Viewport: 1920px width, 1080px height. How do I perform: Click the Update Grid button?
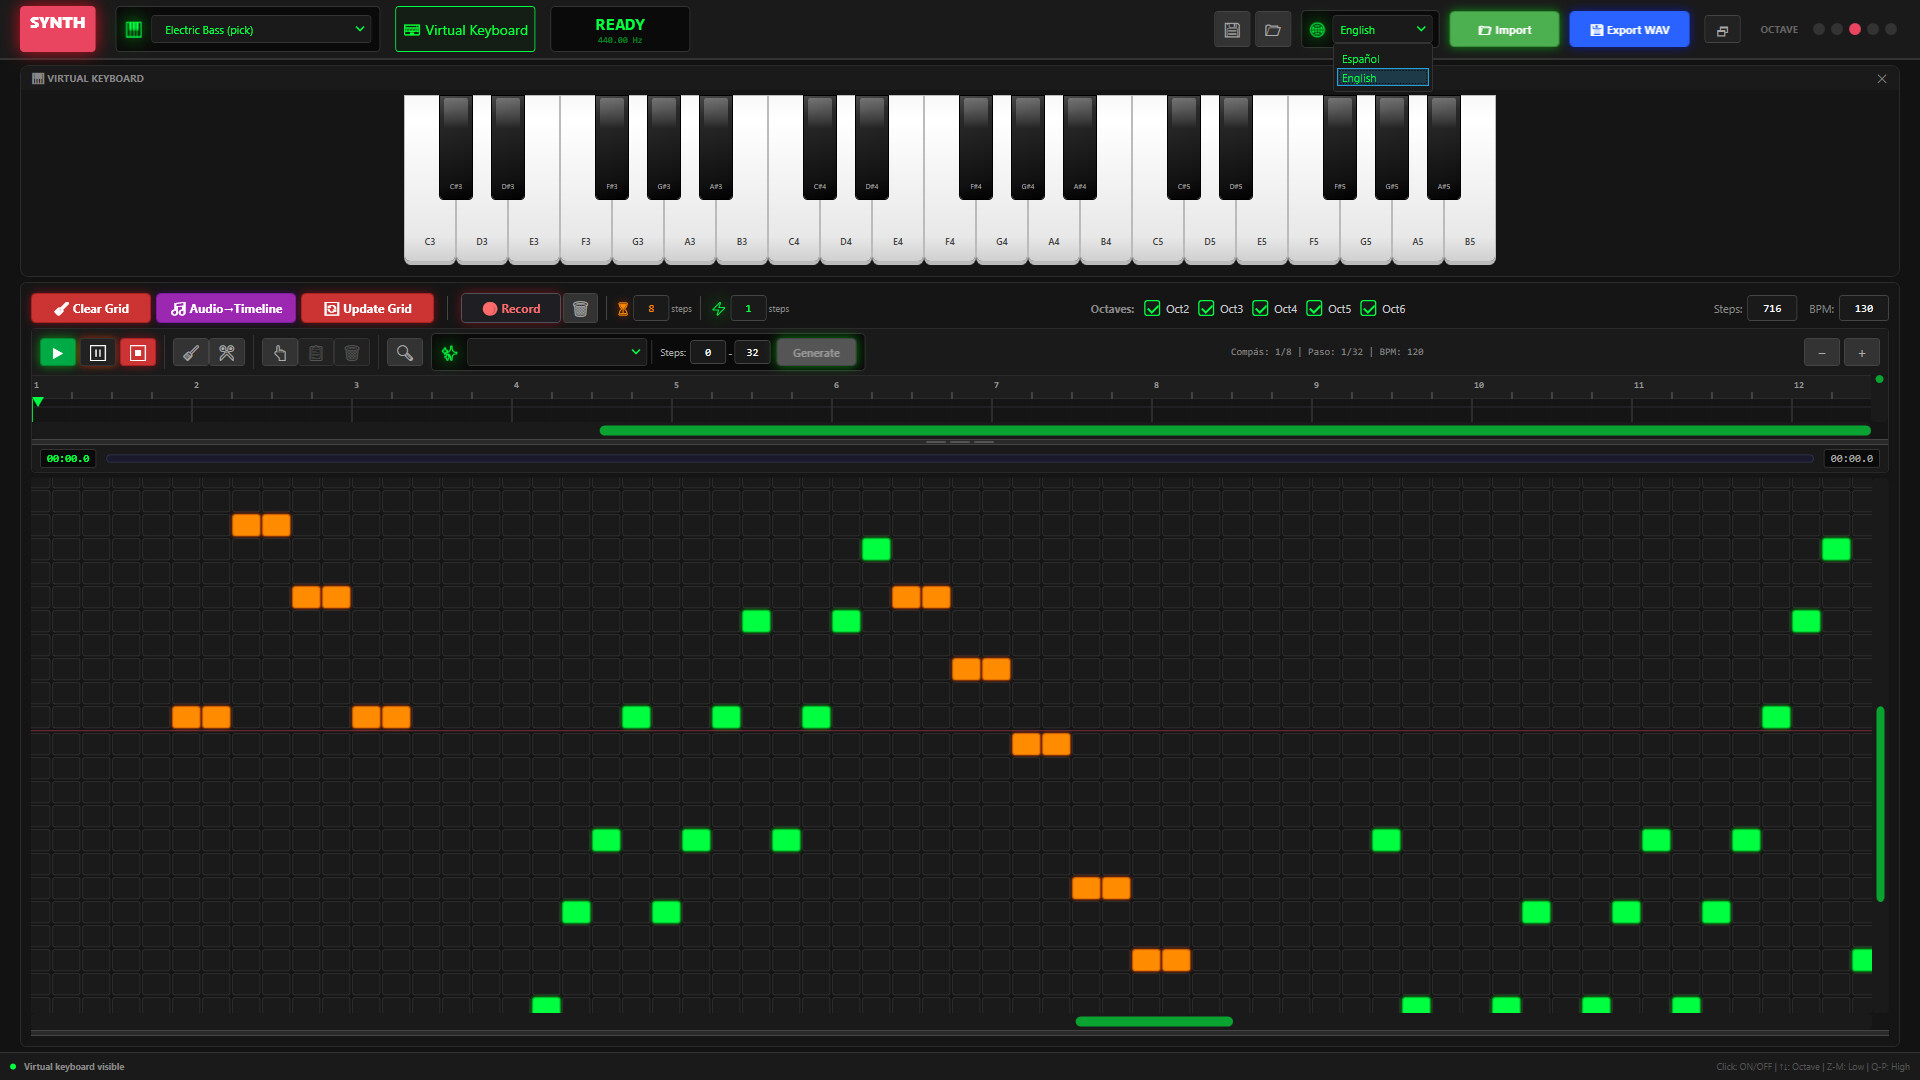tap(367, 308)
